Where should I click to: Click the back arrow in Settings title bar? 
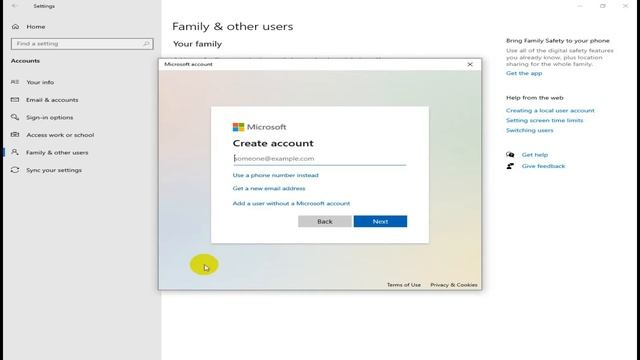14,6
